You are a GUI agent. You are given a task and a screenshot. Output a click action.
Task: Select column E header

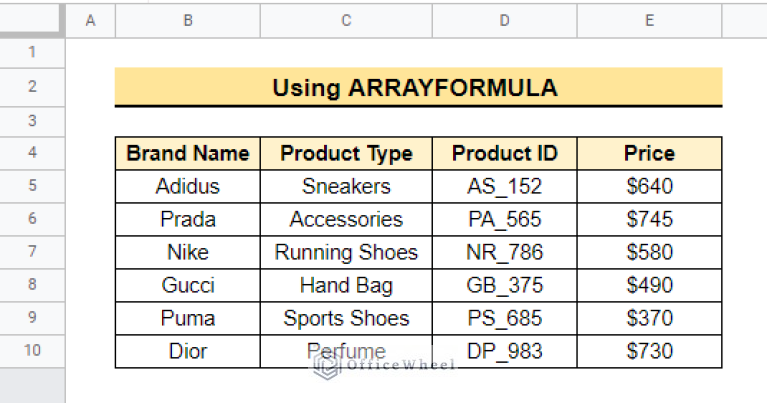tap(649, 21)
